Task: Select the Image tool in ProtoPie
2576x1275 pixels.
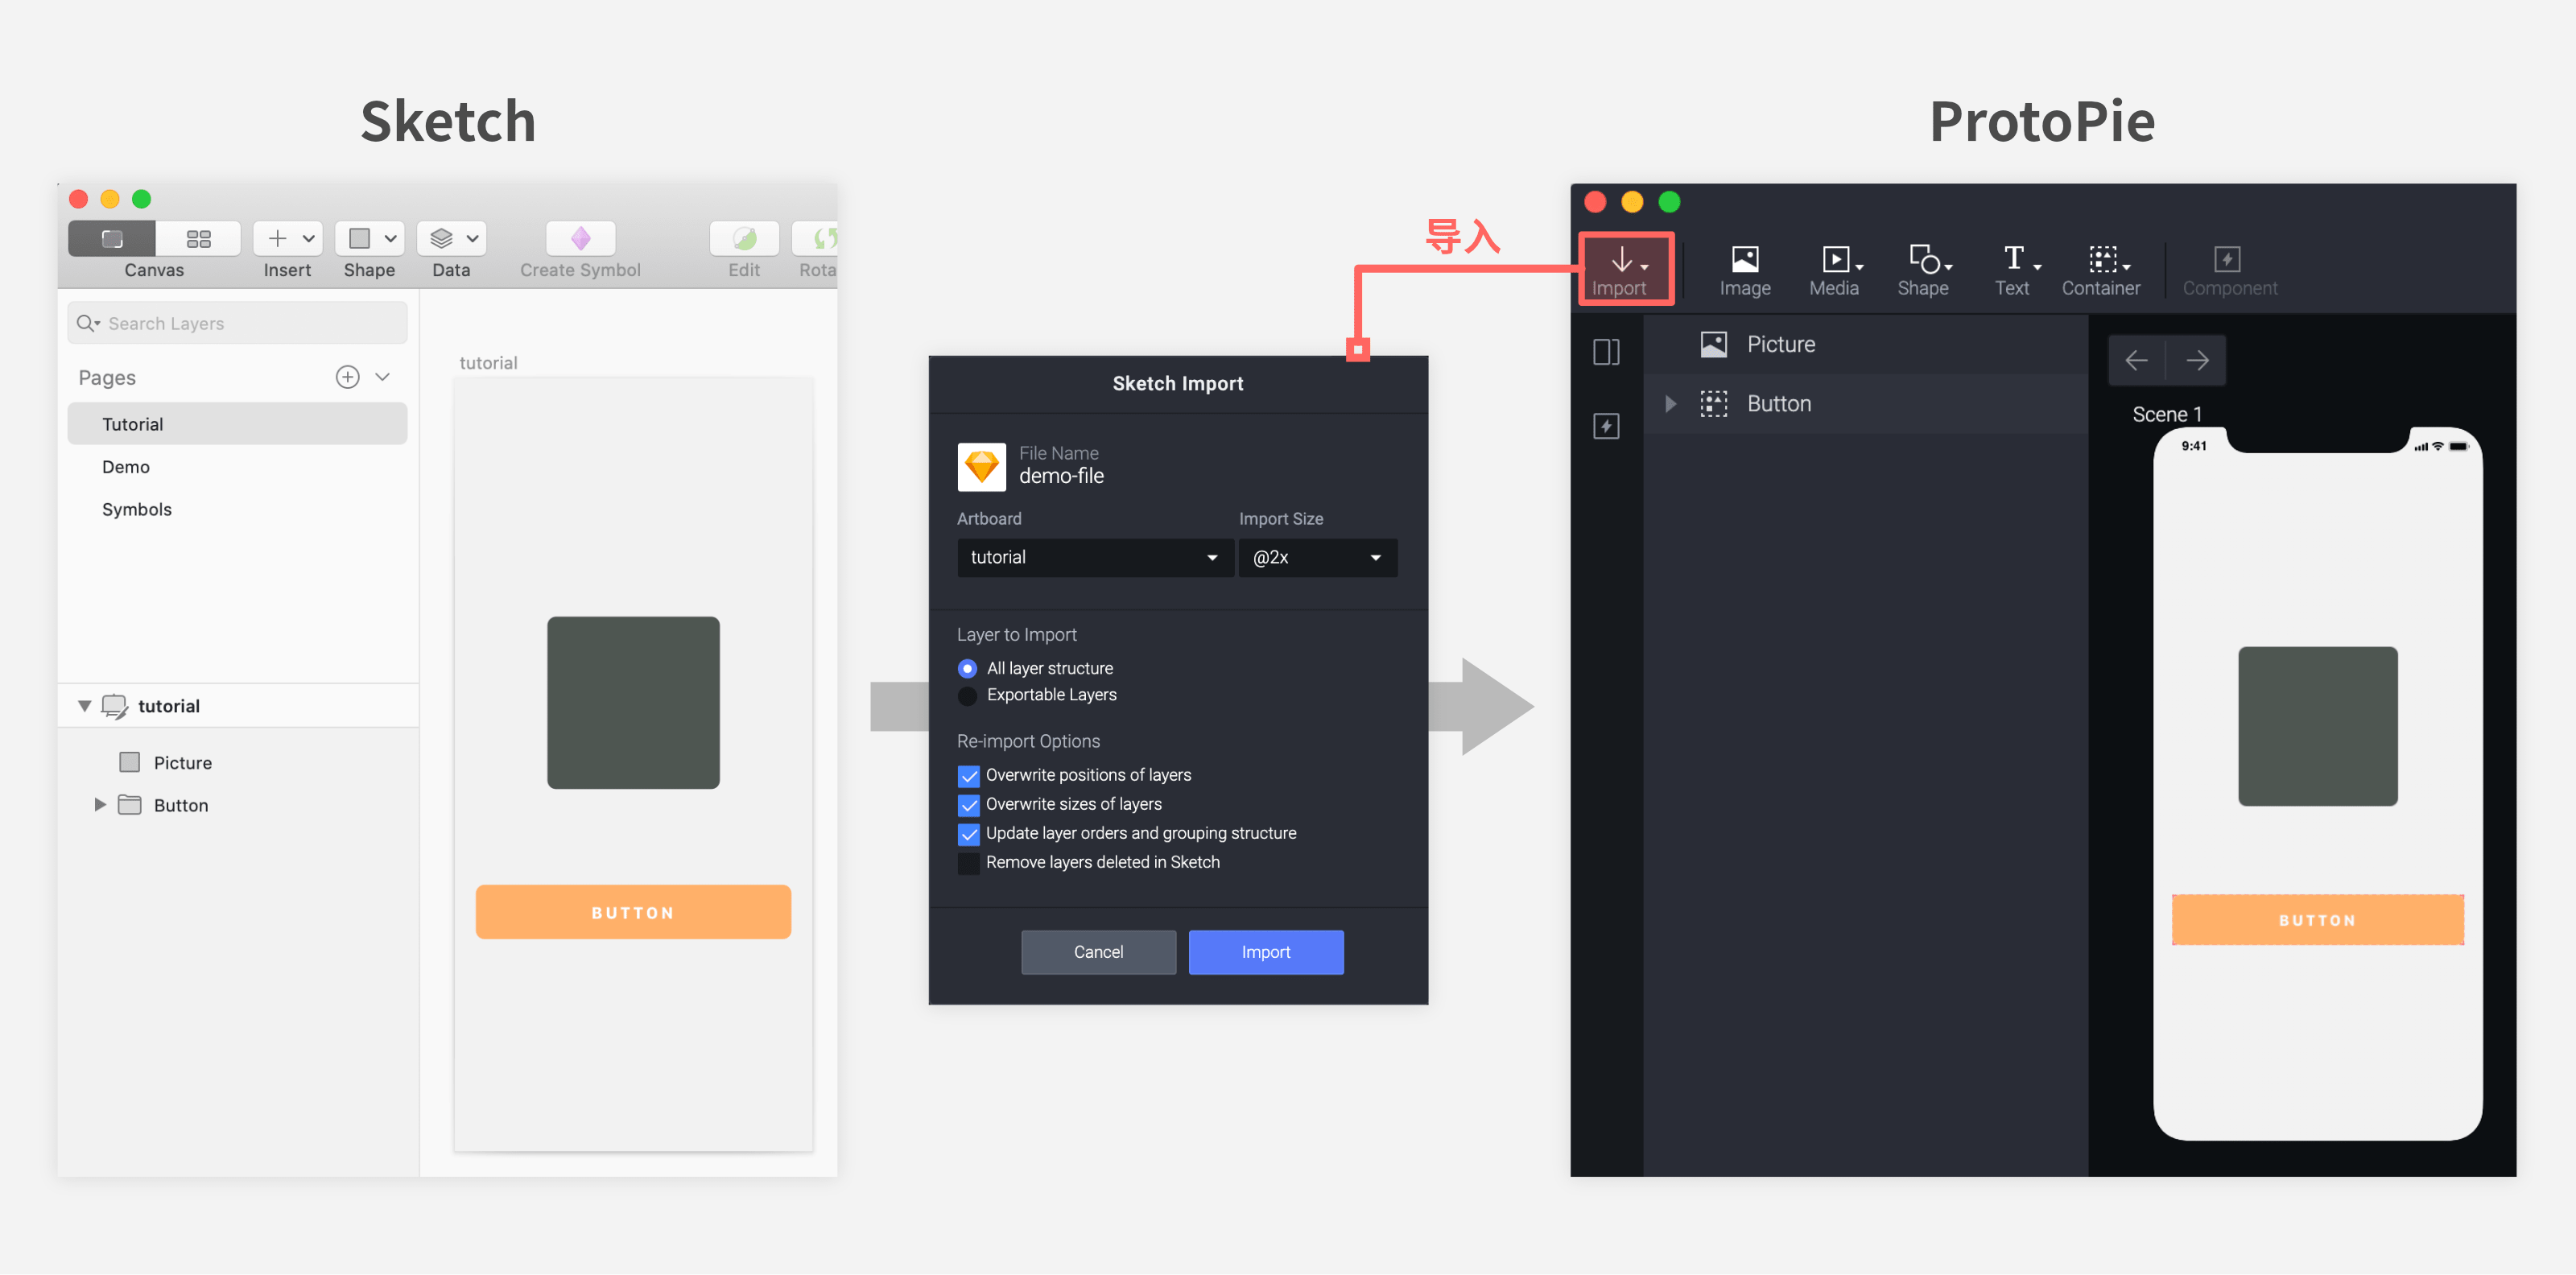Action: pos(1745,271)
